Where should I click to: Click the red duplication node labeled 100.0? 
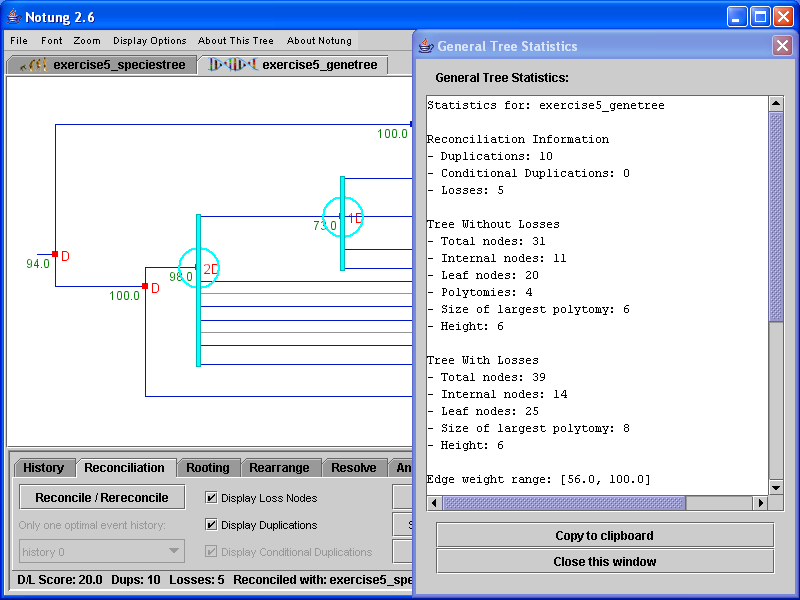[x=146, y=287]
